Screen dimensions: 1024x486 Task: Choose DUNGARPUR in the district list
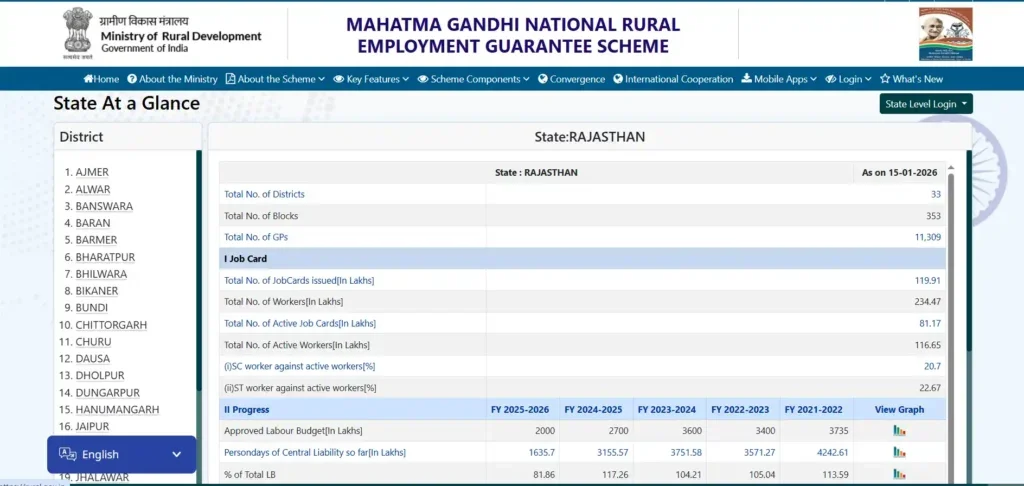(107, 393)
